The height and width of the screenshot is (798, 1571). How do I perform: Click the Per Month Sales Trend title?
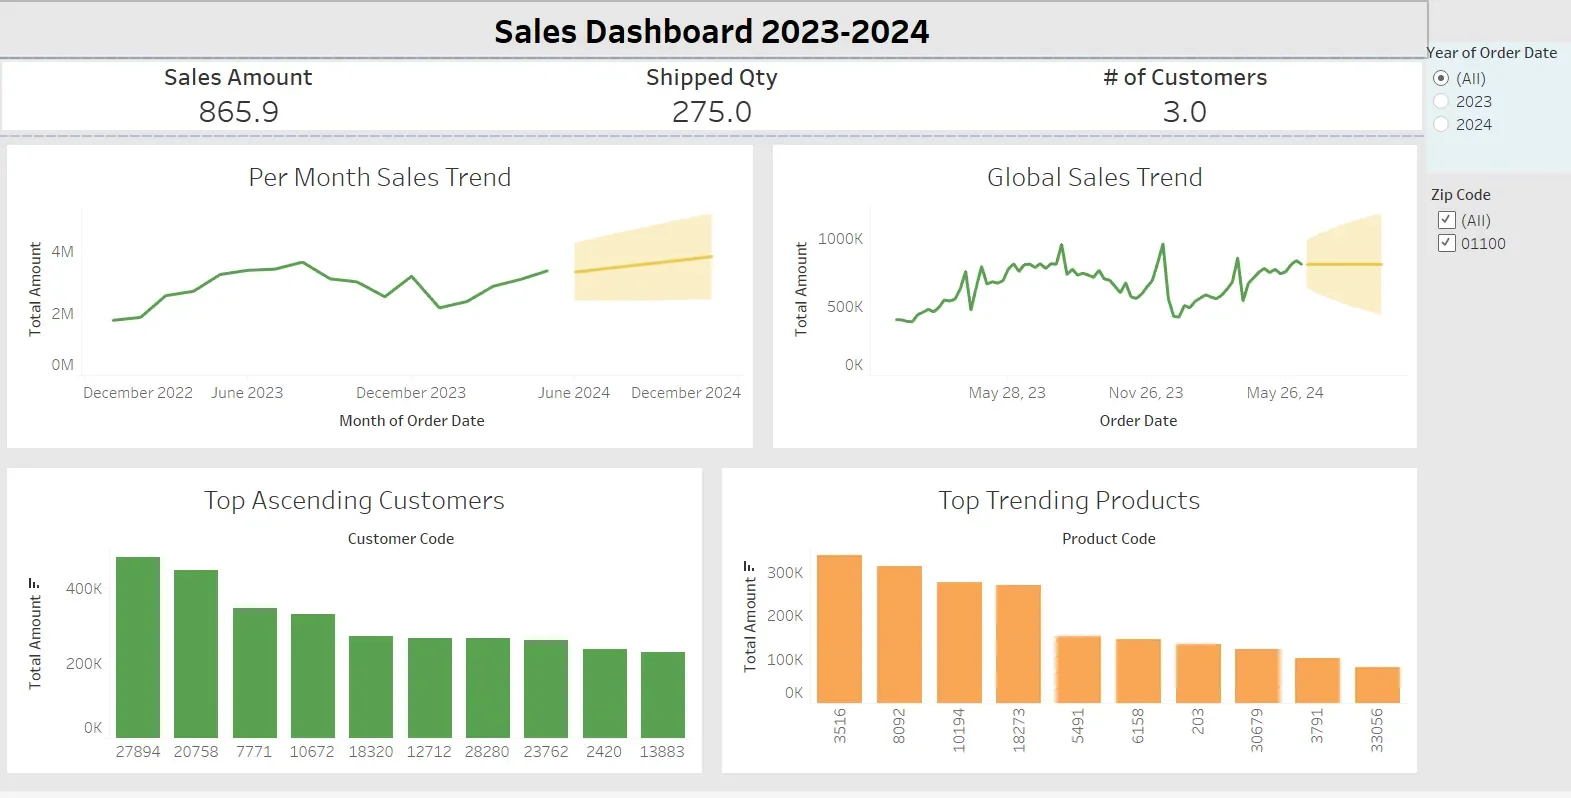380,177
